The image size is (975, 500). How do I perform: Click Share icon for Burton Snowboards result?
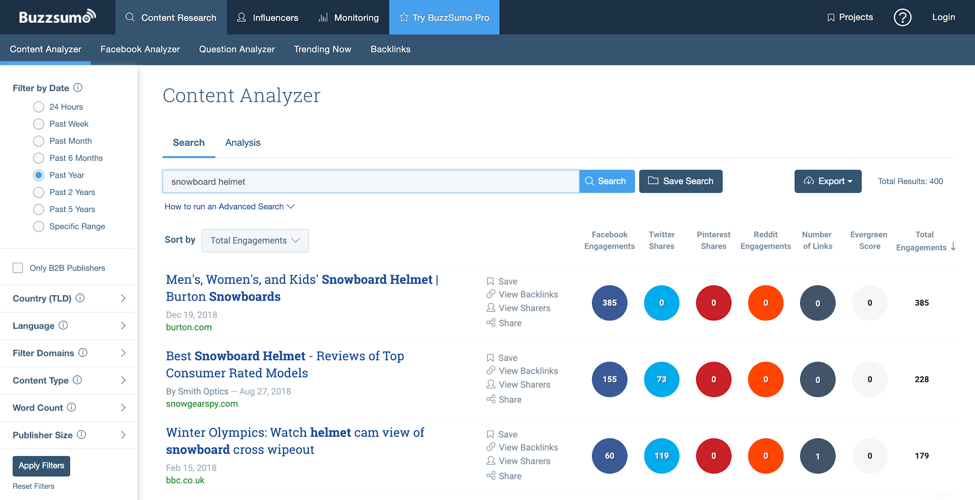coord(491,323)
